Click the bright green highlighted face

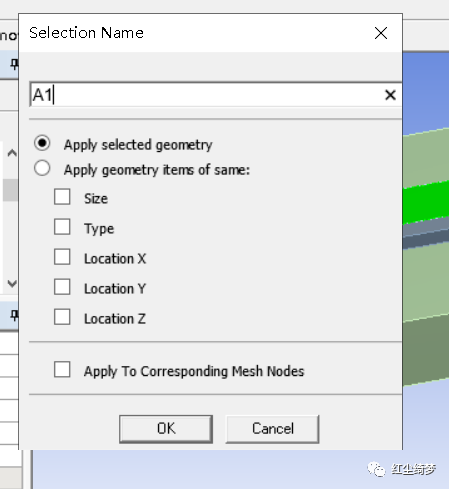426,203
